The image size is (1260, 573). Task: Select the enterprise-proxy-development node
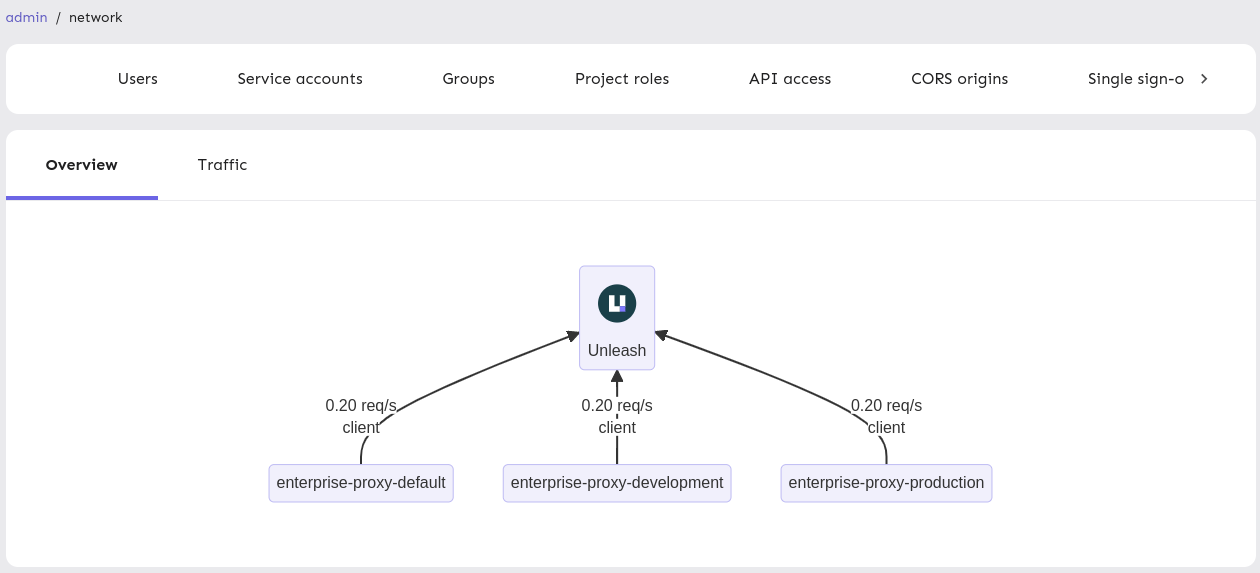[617, 483]
